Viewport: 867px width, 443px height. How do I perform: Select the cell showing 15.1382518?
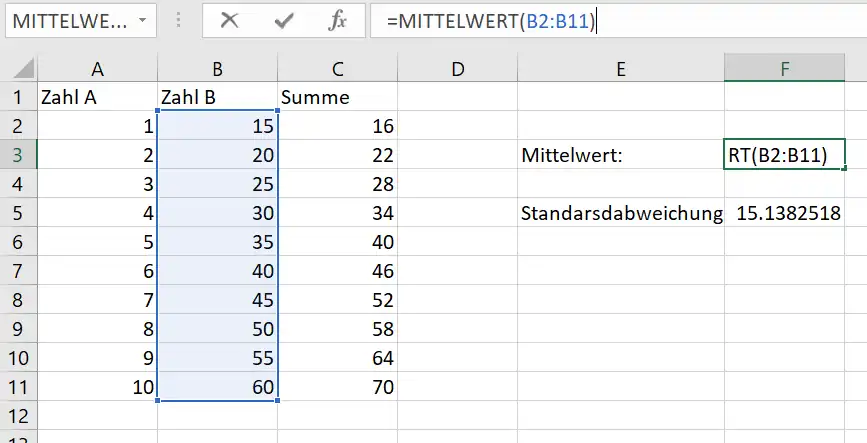point(786,213)
